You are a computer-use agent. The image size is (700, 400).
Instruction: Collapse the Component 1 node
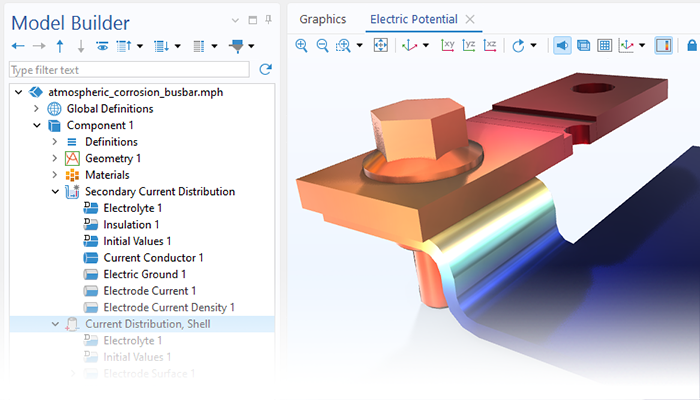[37, 125]
